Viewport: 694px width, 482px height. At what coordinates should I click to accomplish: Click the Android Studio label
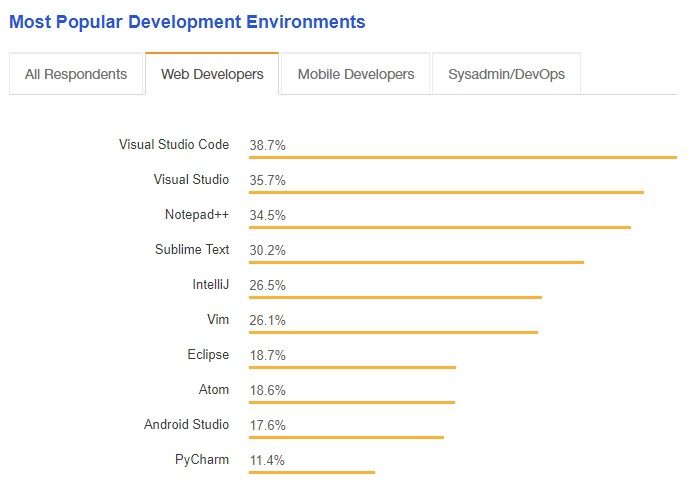[x=186, y=425]
